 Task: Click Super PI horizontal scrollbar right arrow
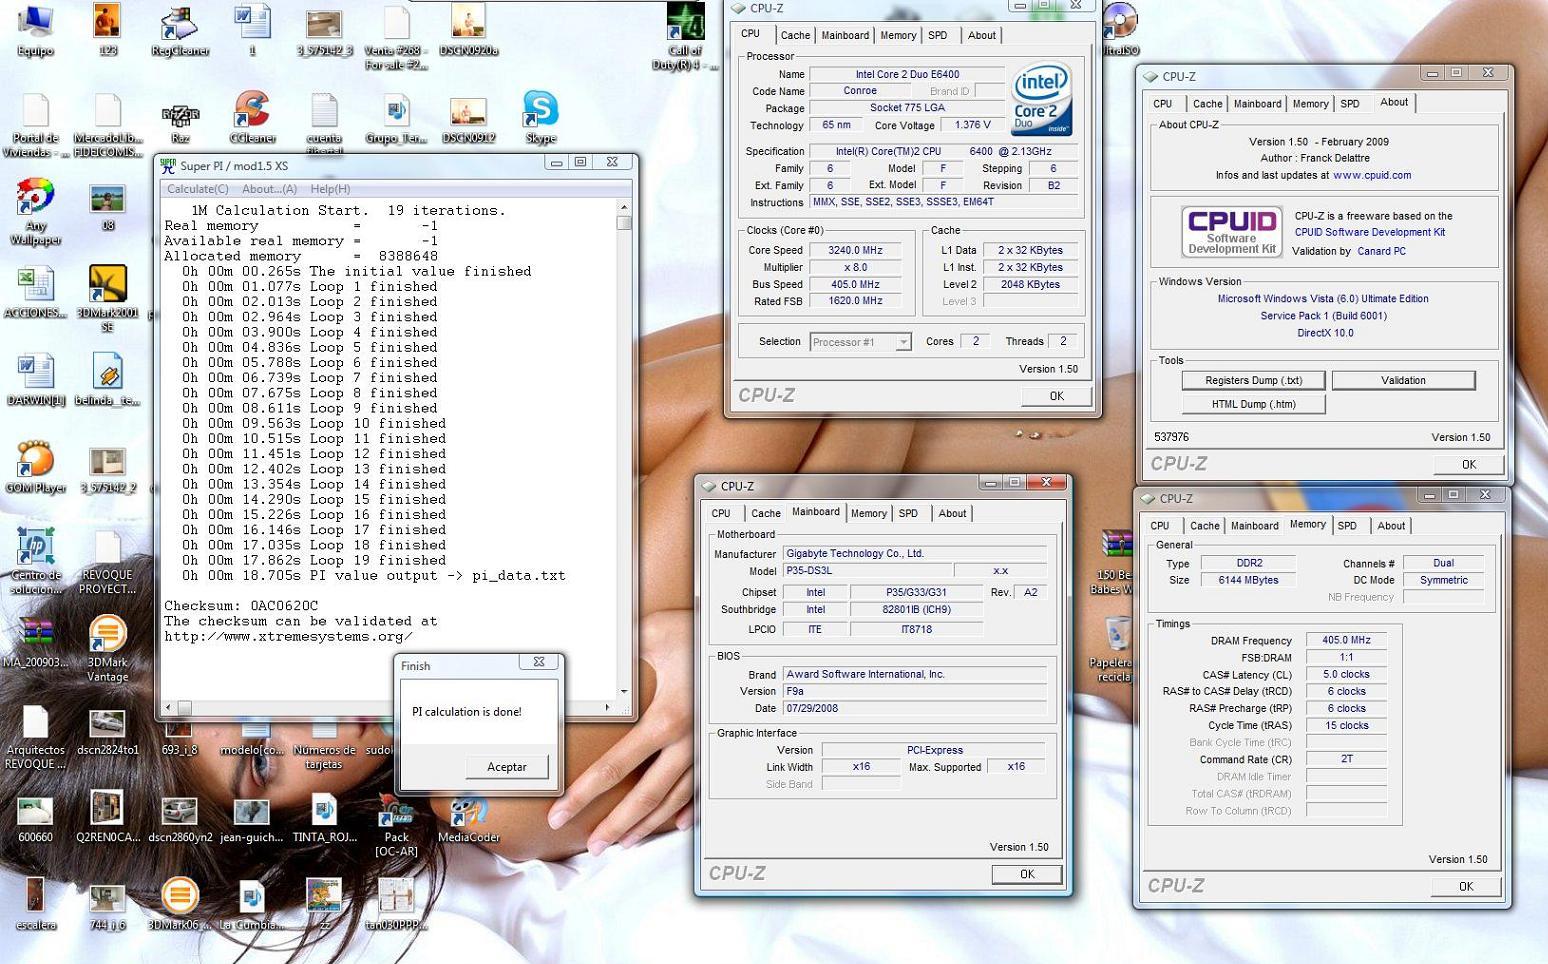[x=606, y=707]
